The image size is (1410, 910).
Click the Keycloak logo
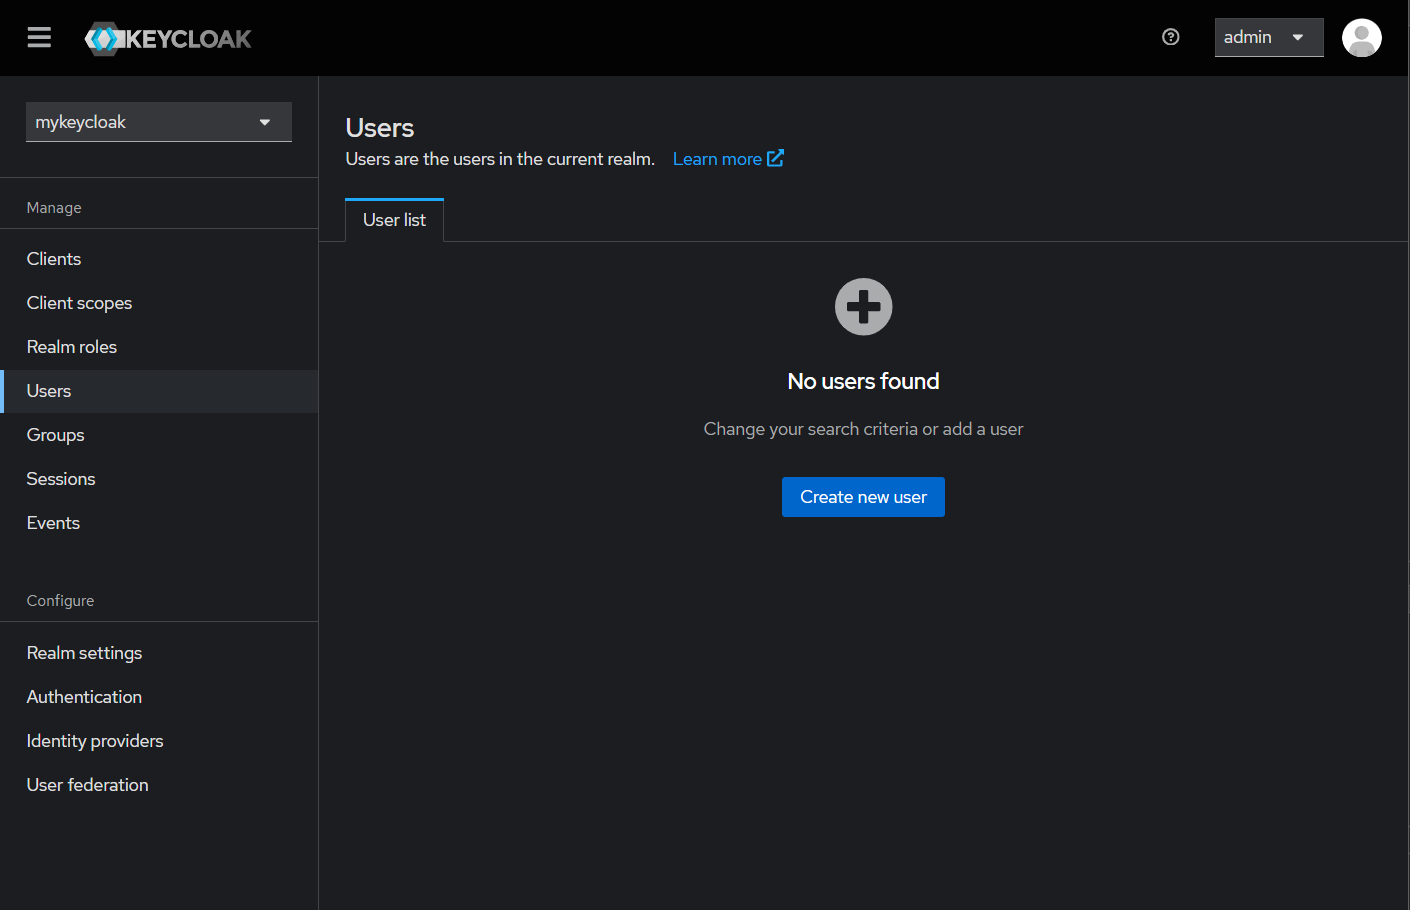[x=167, y=38]
